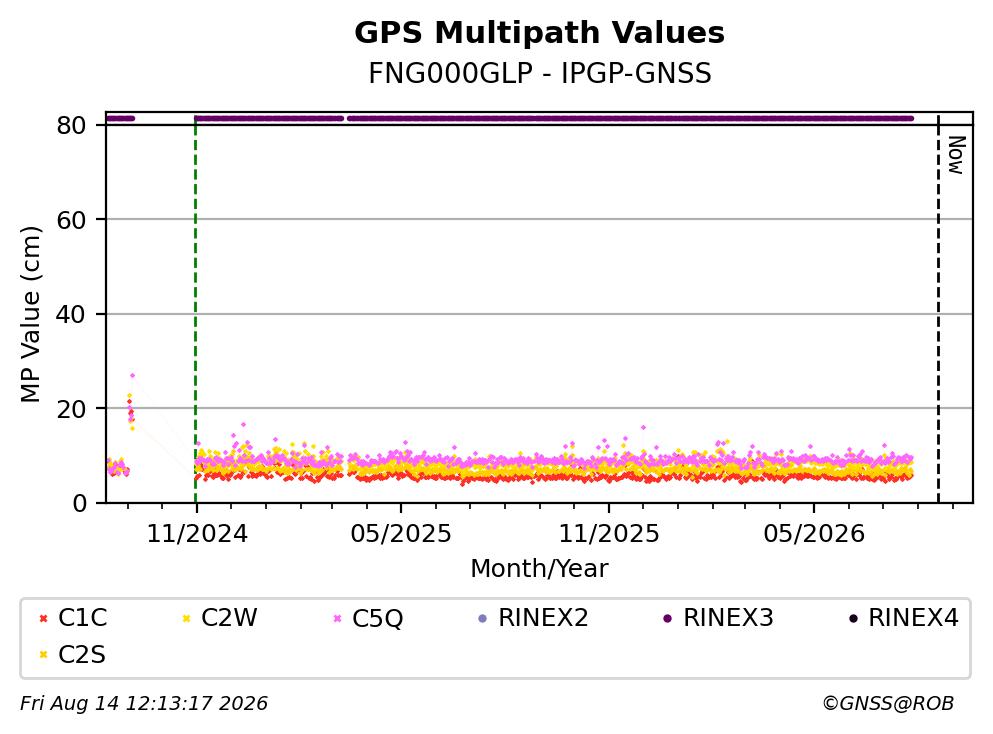Select the C1C legend label
This screenshot has width=993, height=734.
tap(82, 617)
